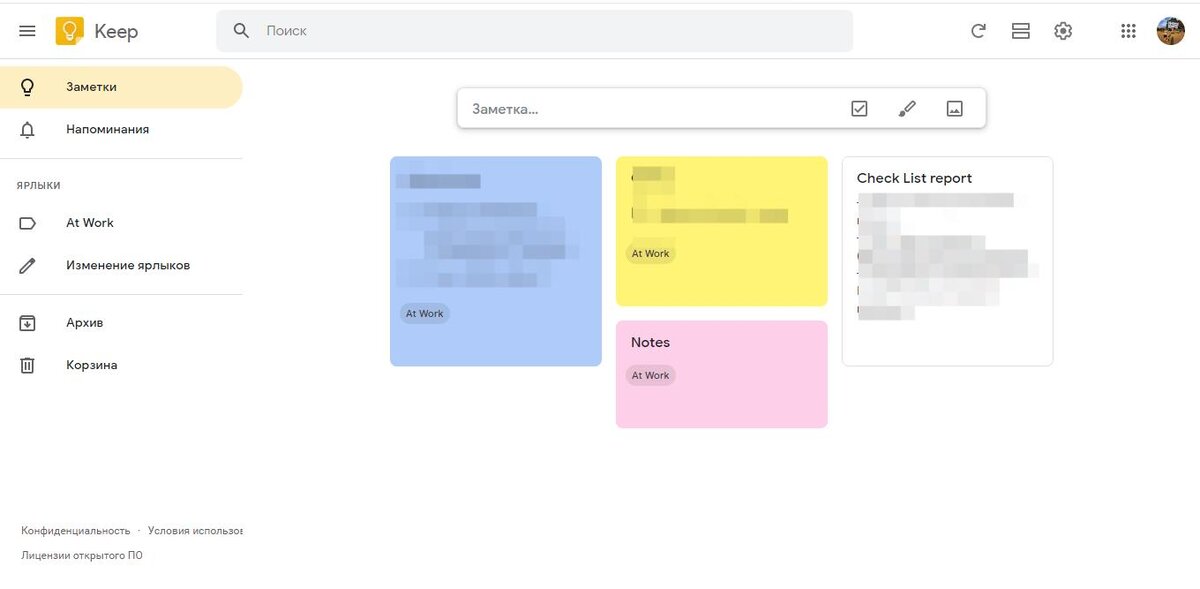Open the main hamburger menu
This screenshot has height=589, width=1200.
coord(27,31)
